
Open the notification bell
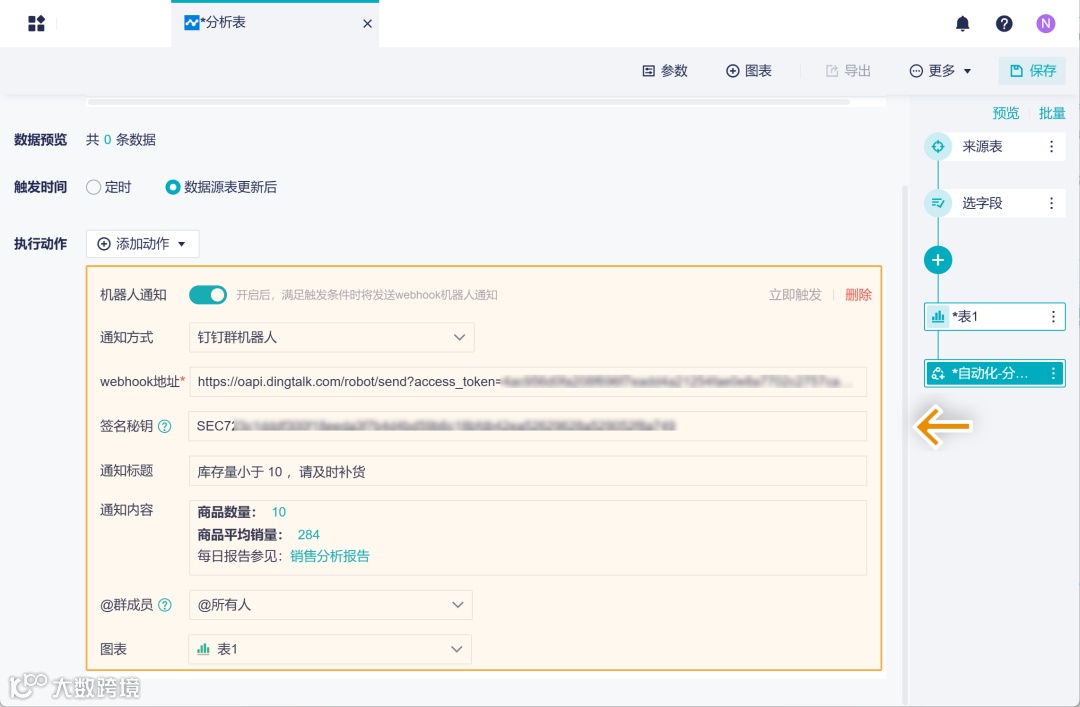pos(962,23)
